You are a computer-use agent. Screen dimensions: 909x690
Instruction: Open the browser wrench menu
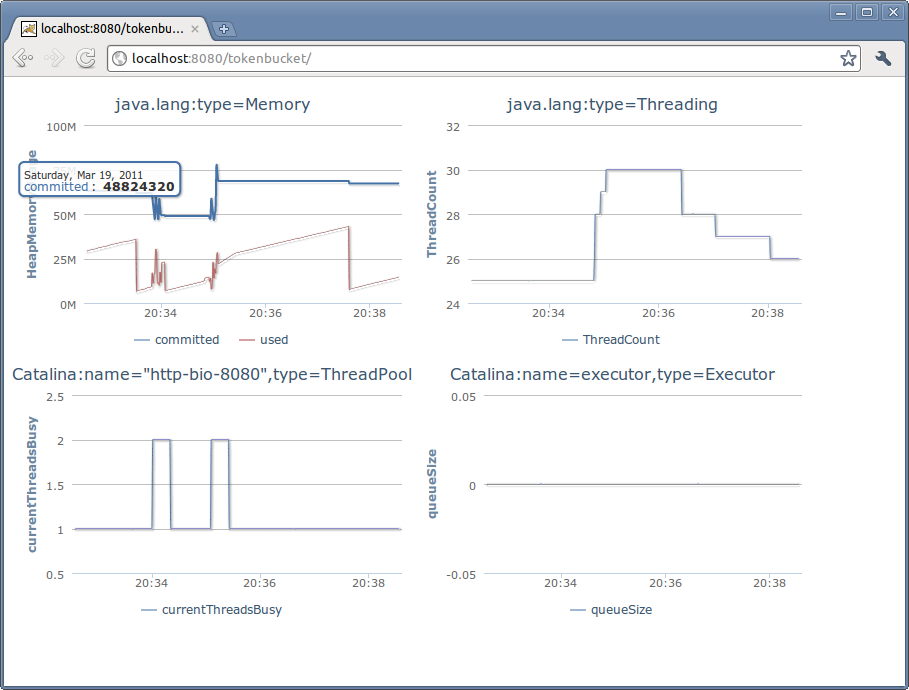tap(883, 58)
